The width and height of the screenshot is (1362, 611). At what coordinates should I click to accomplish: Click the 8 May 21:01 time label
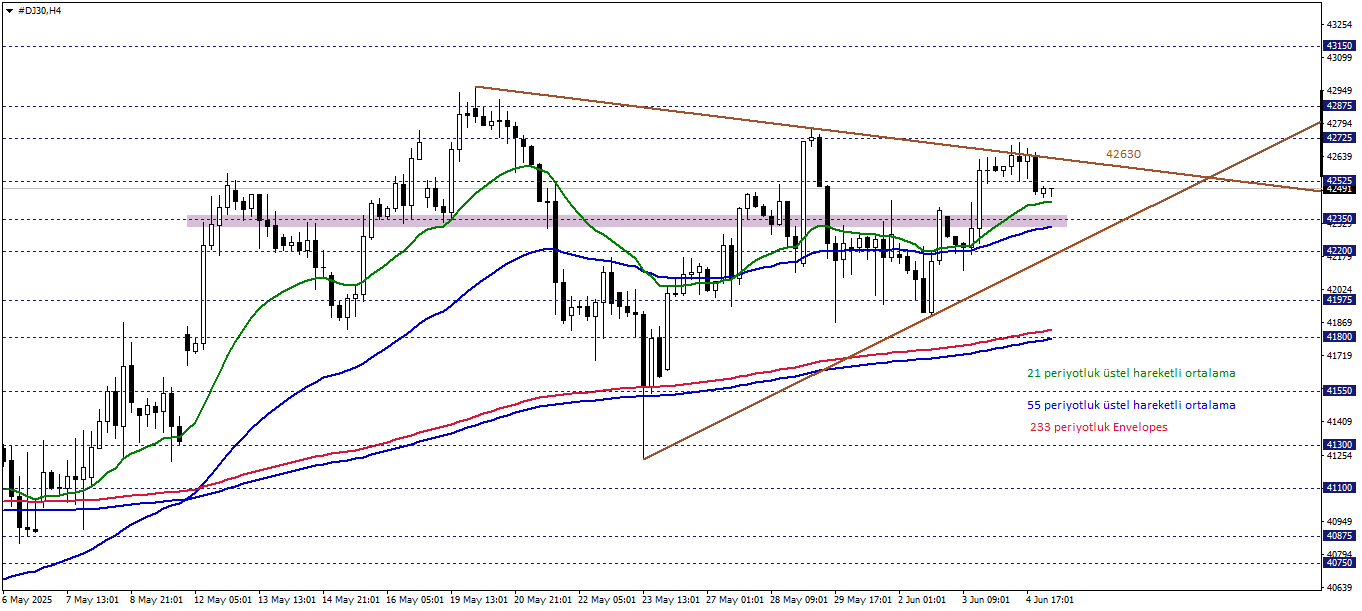click(156, 600)
